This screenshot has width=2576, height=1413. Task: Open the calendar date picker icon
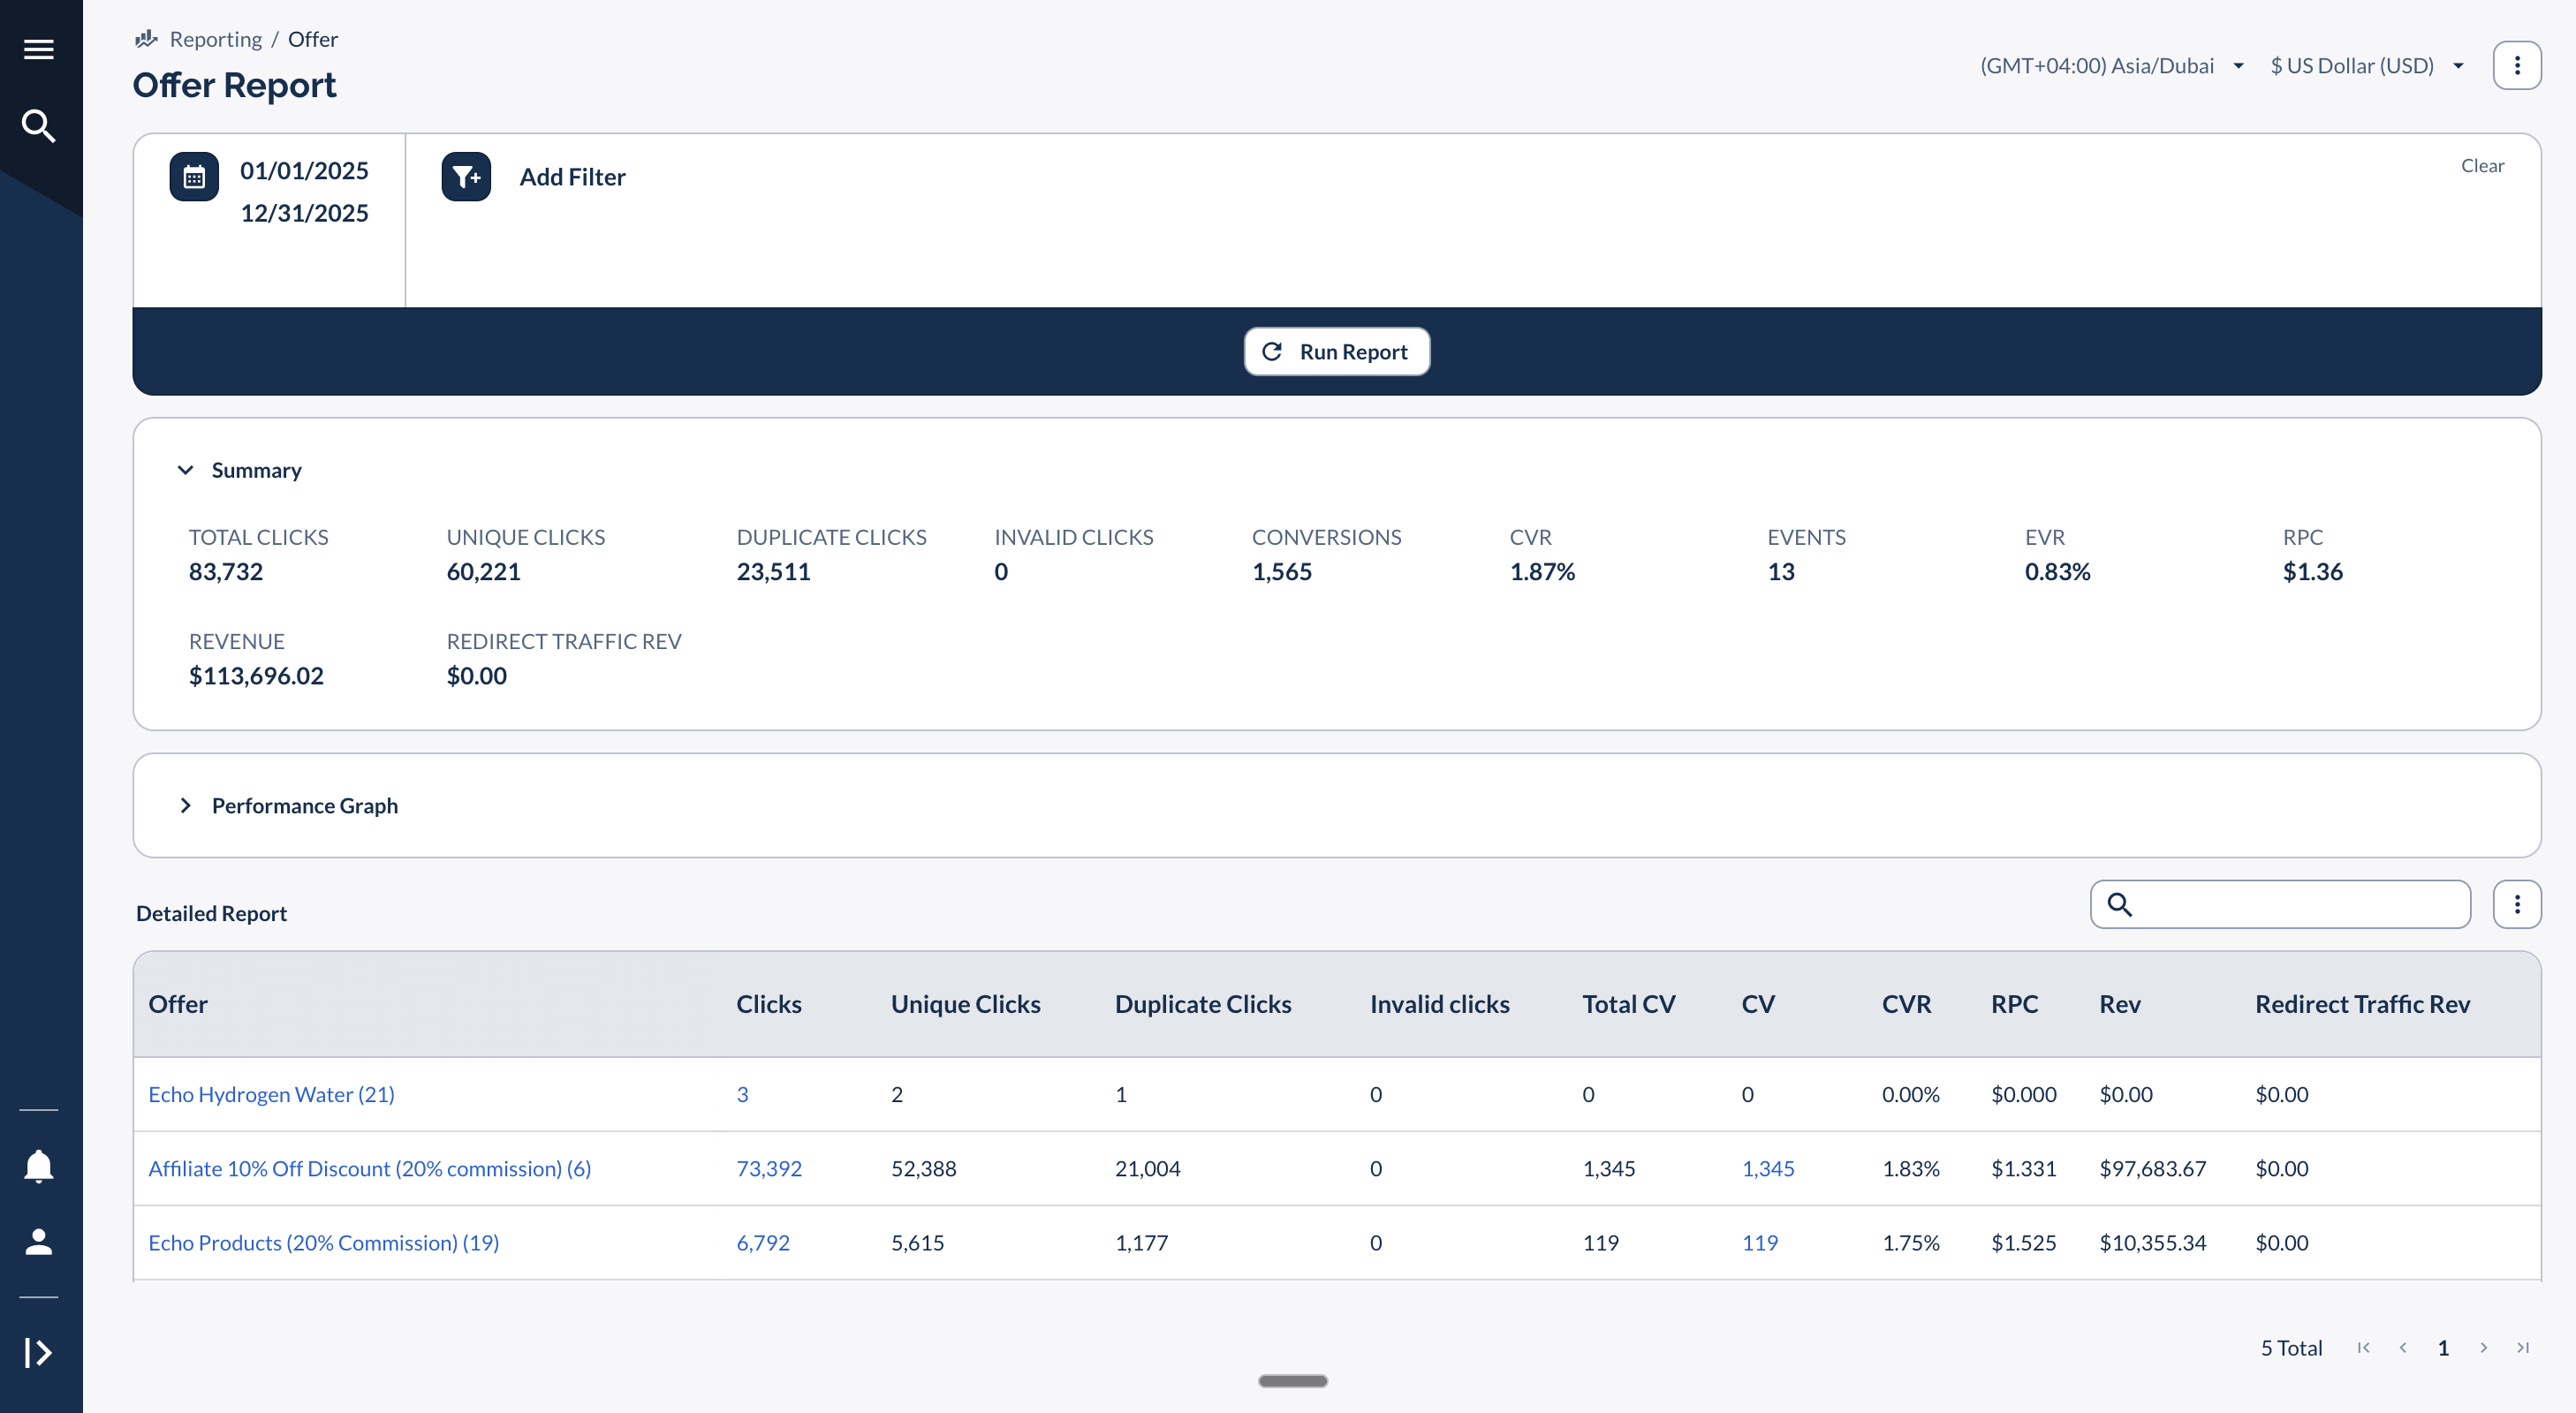coord(193,176)
